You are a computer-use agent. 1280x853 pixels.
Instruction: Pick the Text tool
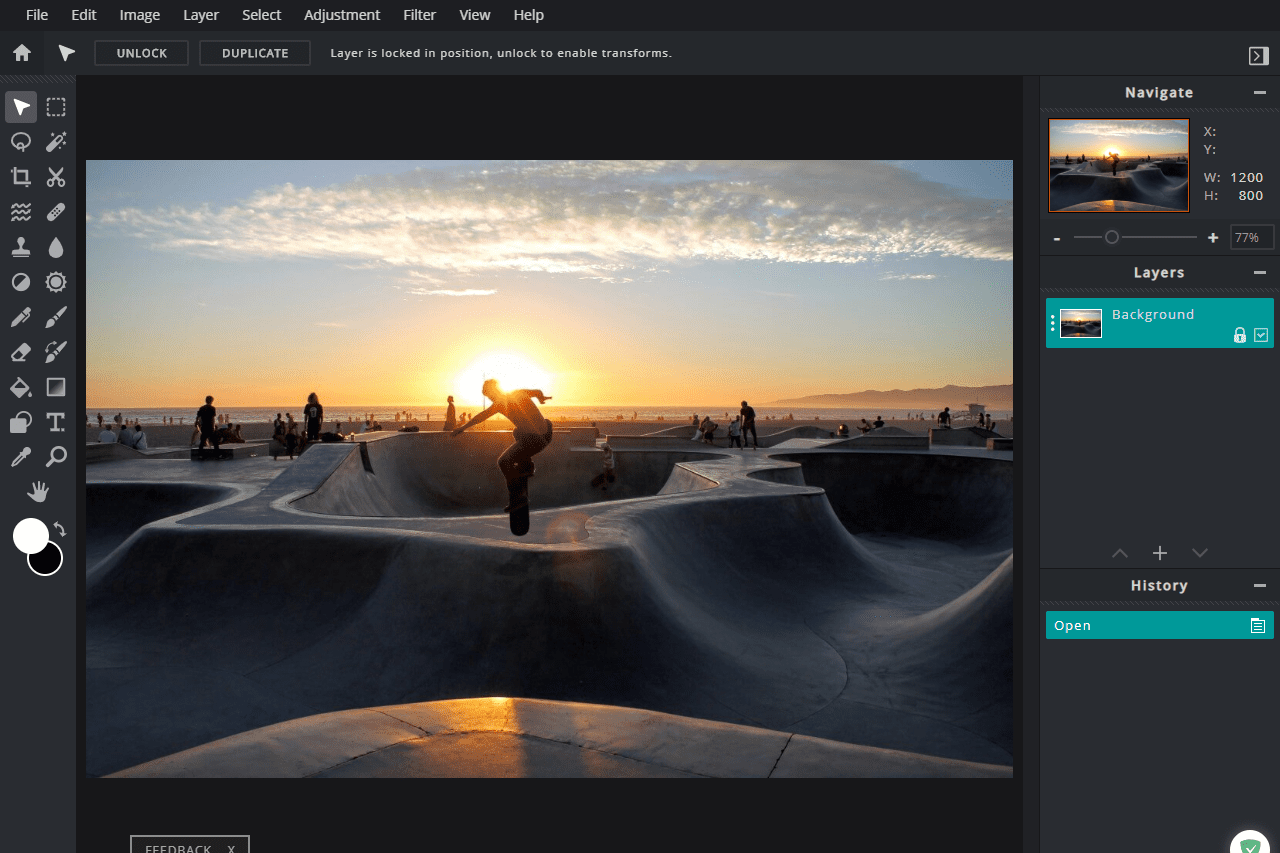pyautogui.click(x=56, y=422)
